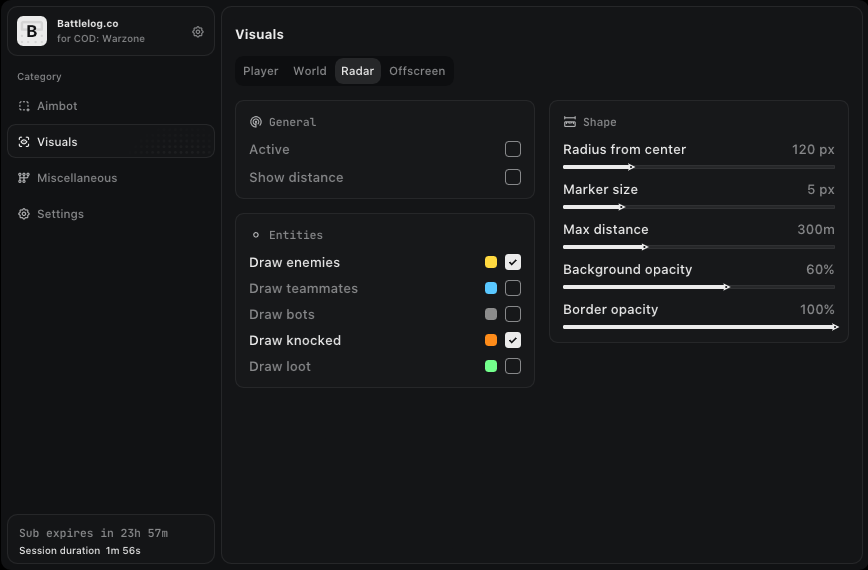Click the 60% background opacity value
Screen dimensions: 868x570
(820, 269)
